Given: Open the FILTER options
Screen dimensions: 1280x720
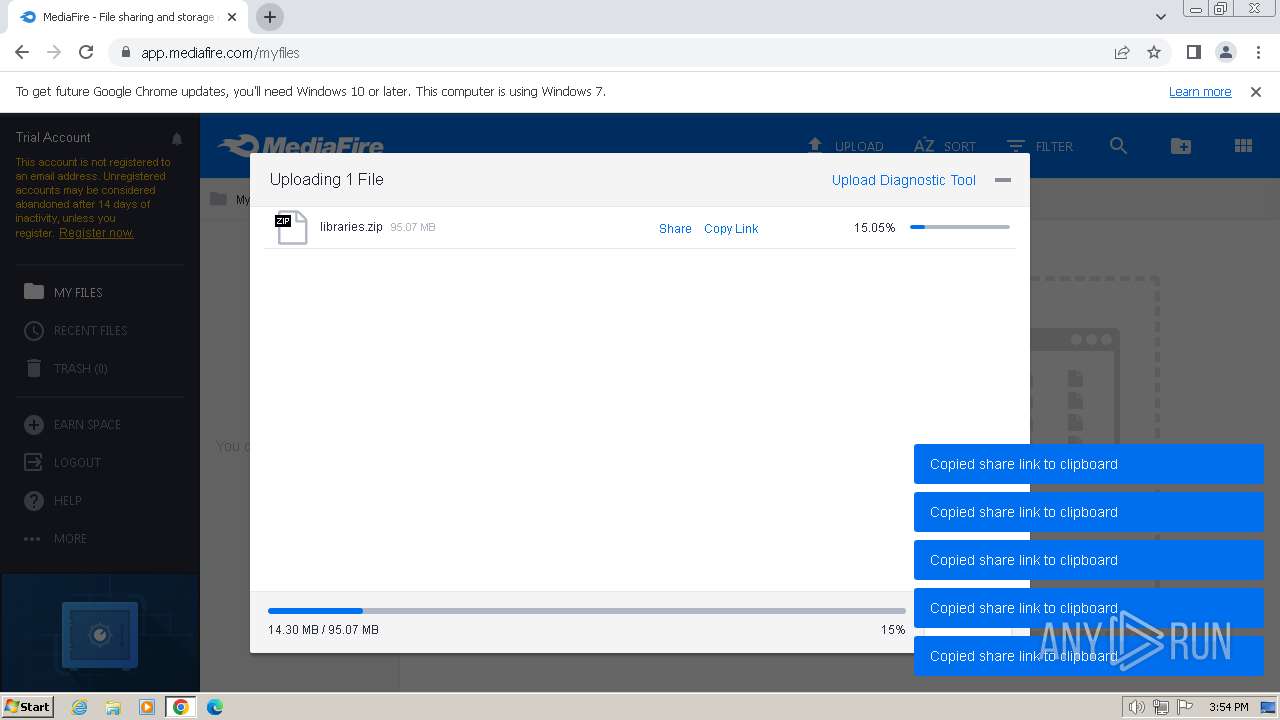Looking at the screenshot, I should 1040,146.
